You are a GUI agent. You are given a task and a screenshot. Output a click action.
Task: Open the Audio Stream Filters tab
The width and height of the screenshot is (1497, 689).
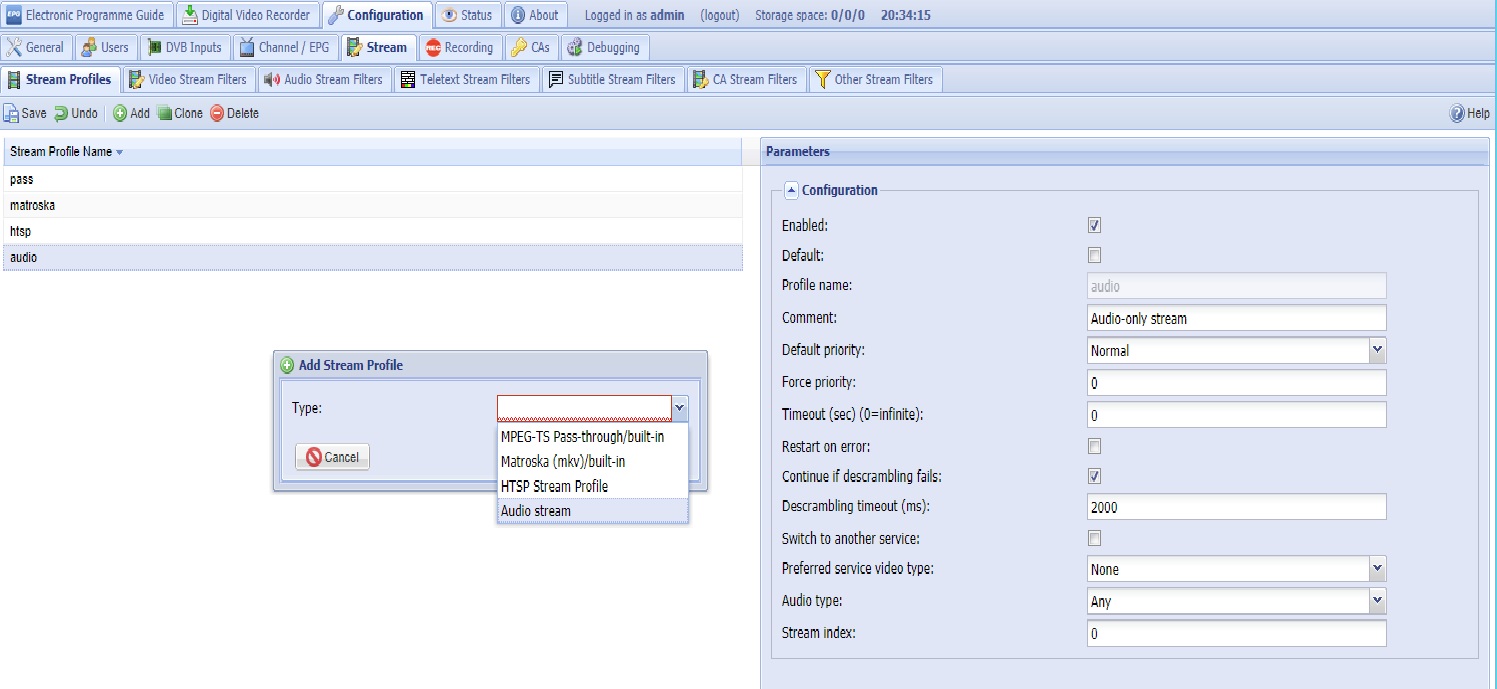pos(323,79)
